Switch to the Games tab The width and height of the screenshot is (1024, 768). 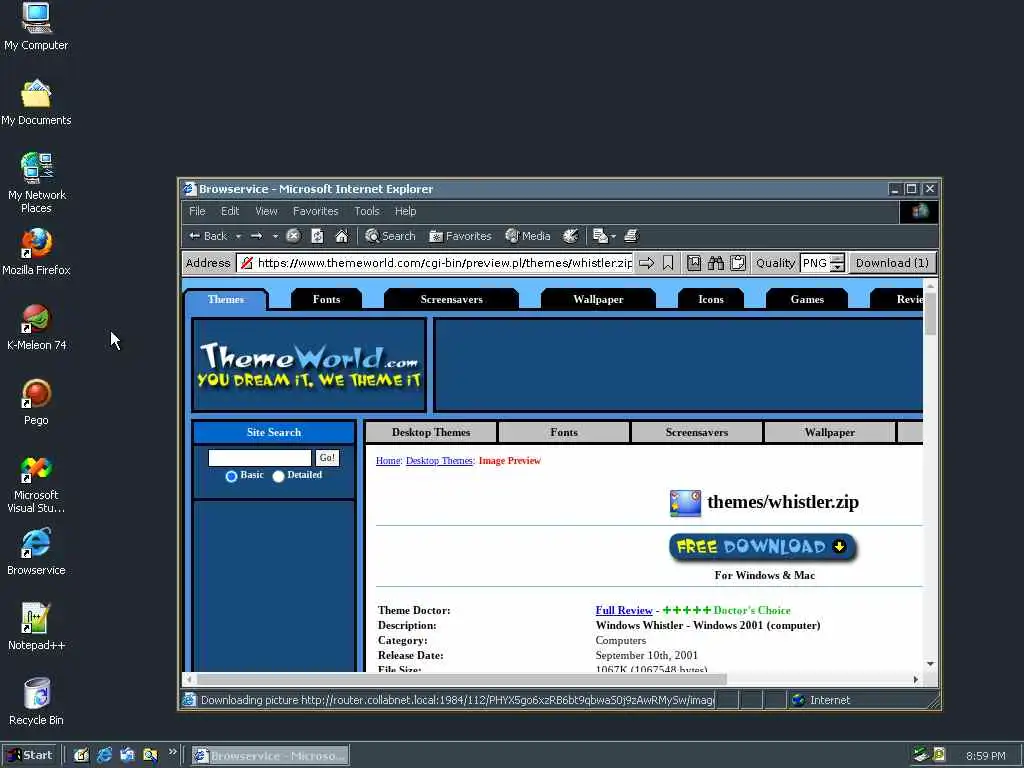click(807, 299)
